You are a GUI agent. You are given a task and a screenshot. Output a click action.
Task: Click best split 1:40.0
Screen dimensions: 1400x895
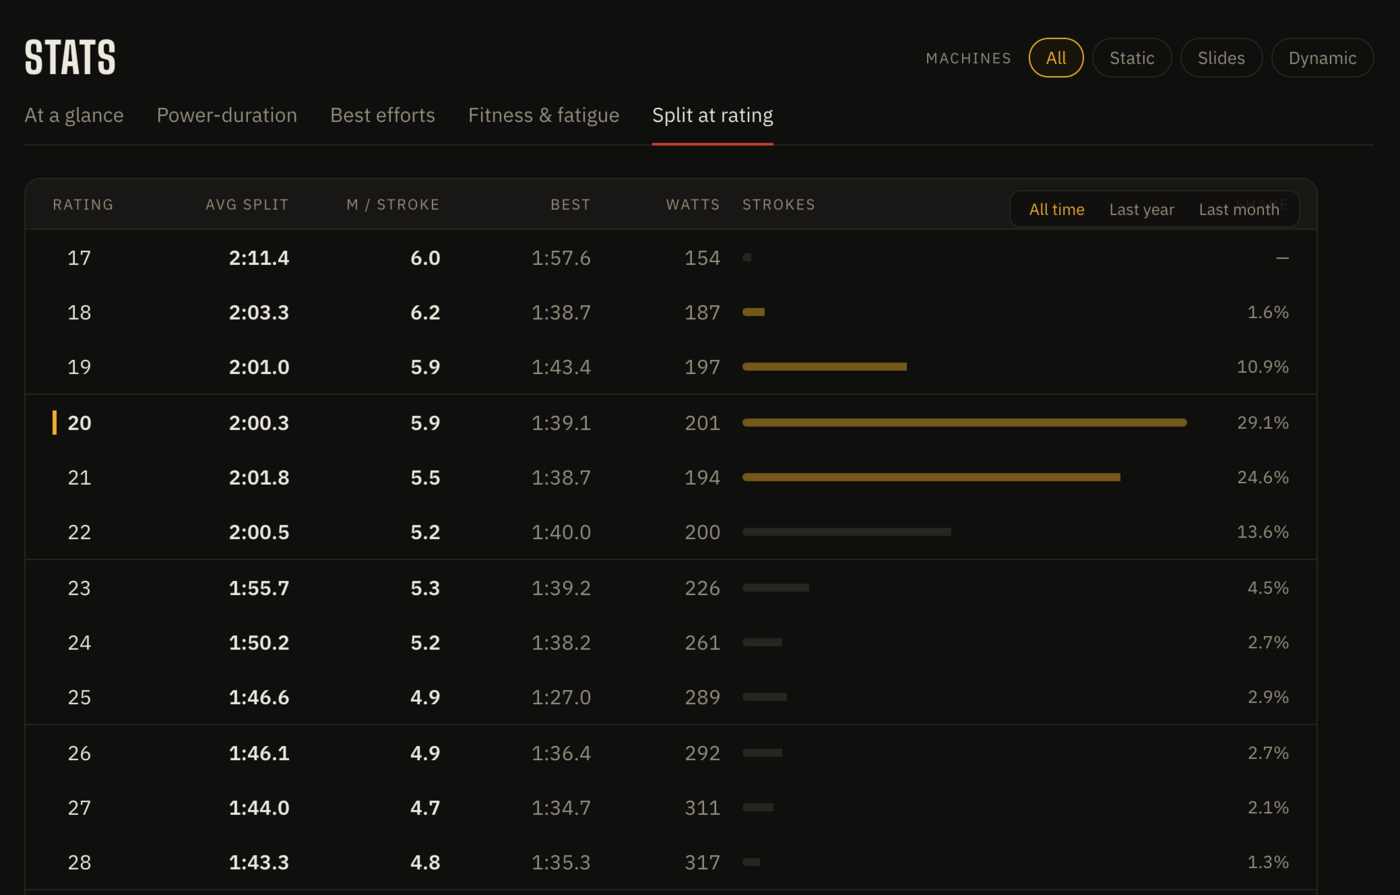point(561,532)
